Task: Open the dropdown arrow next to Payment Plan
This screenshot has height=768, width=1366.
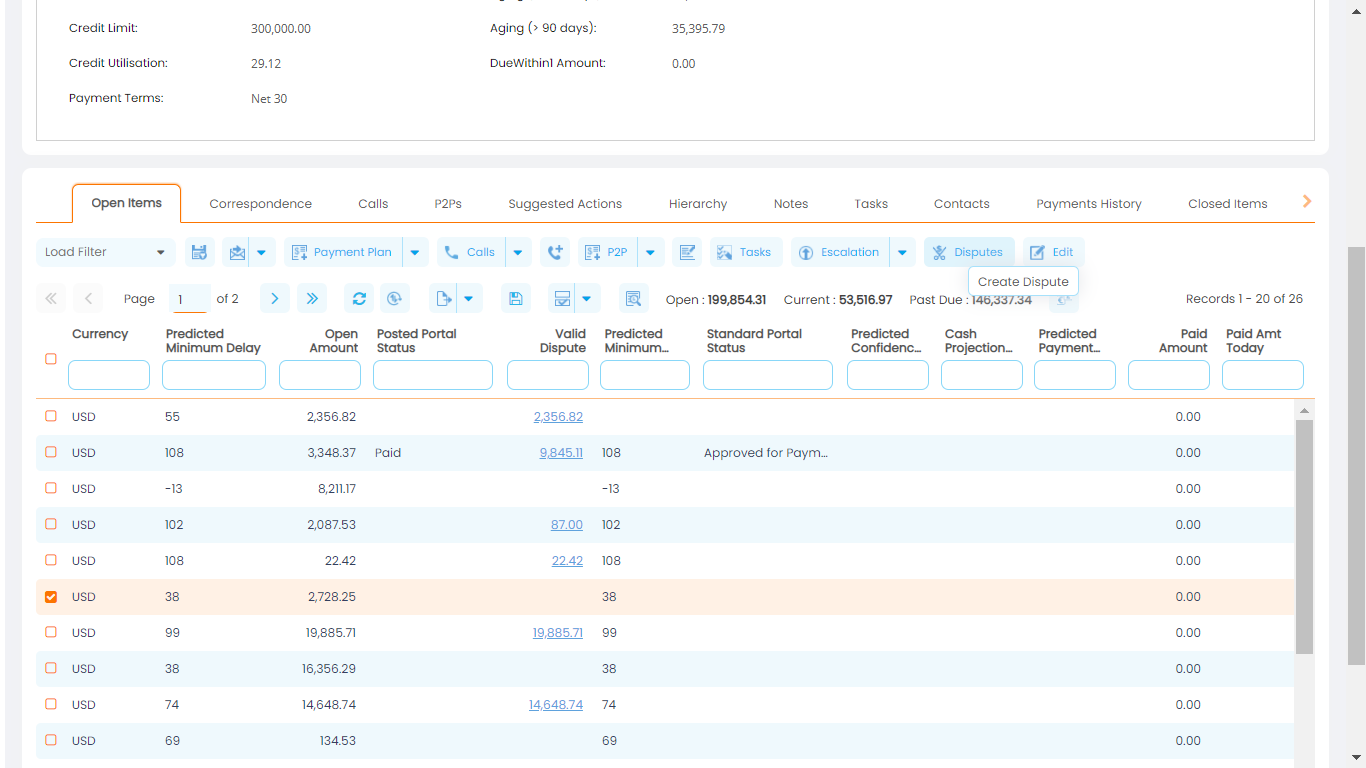Action: tap(415, 252)
